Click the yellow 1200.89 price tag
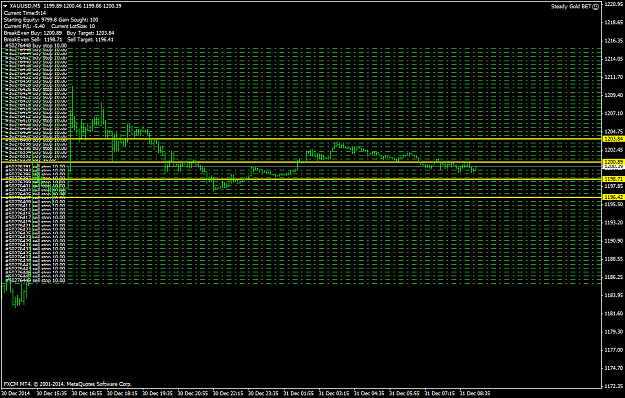This screenshot has height=398, width=625. coord(613,162)
